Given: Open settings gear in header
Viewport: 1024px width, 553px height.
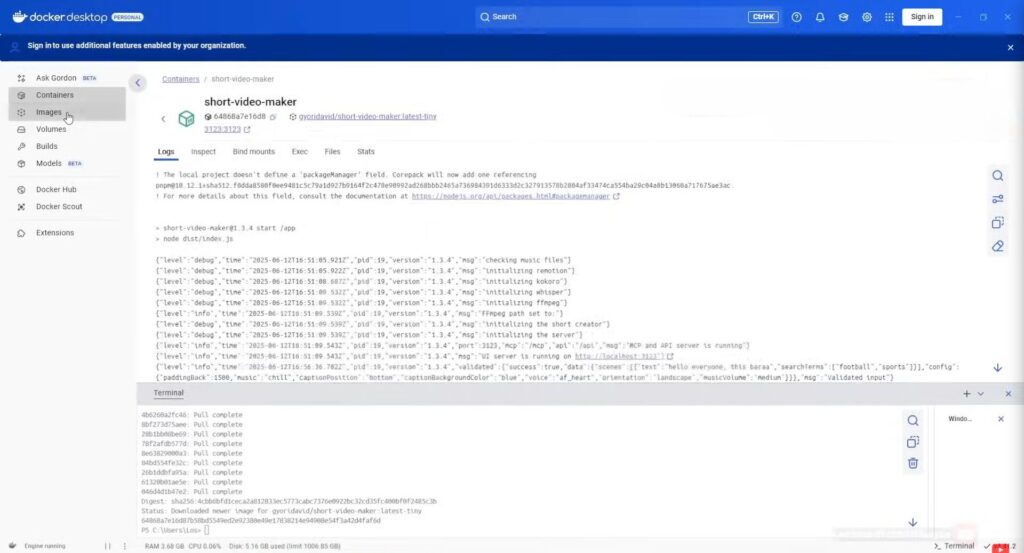Looking at the screenshot, I should click(866, 17).
